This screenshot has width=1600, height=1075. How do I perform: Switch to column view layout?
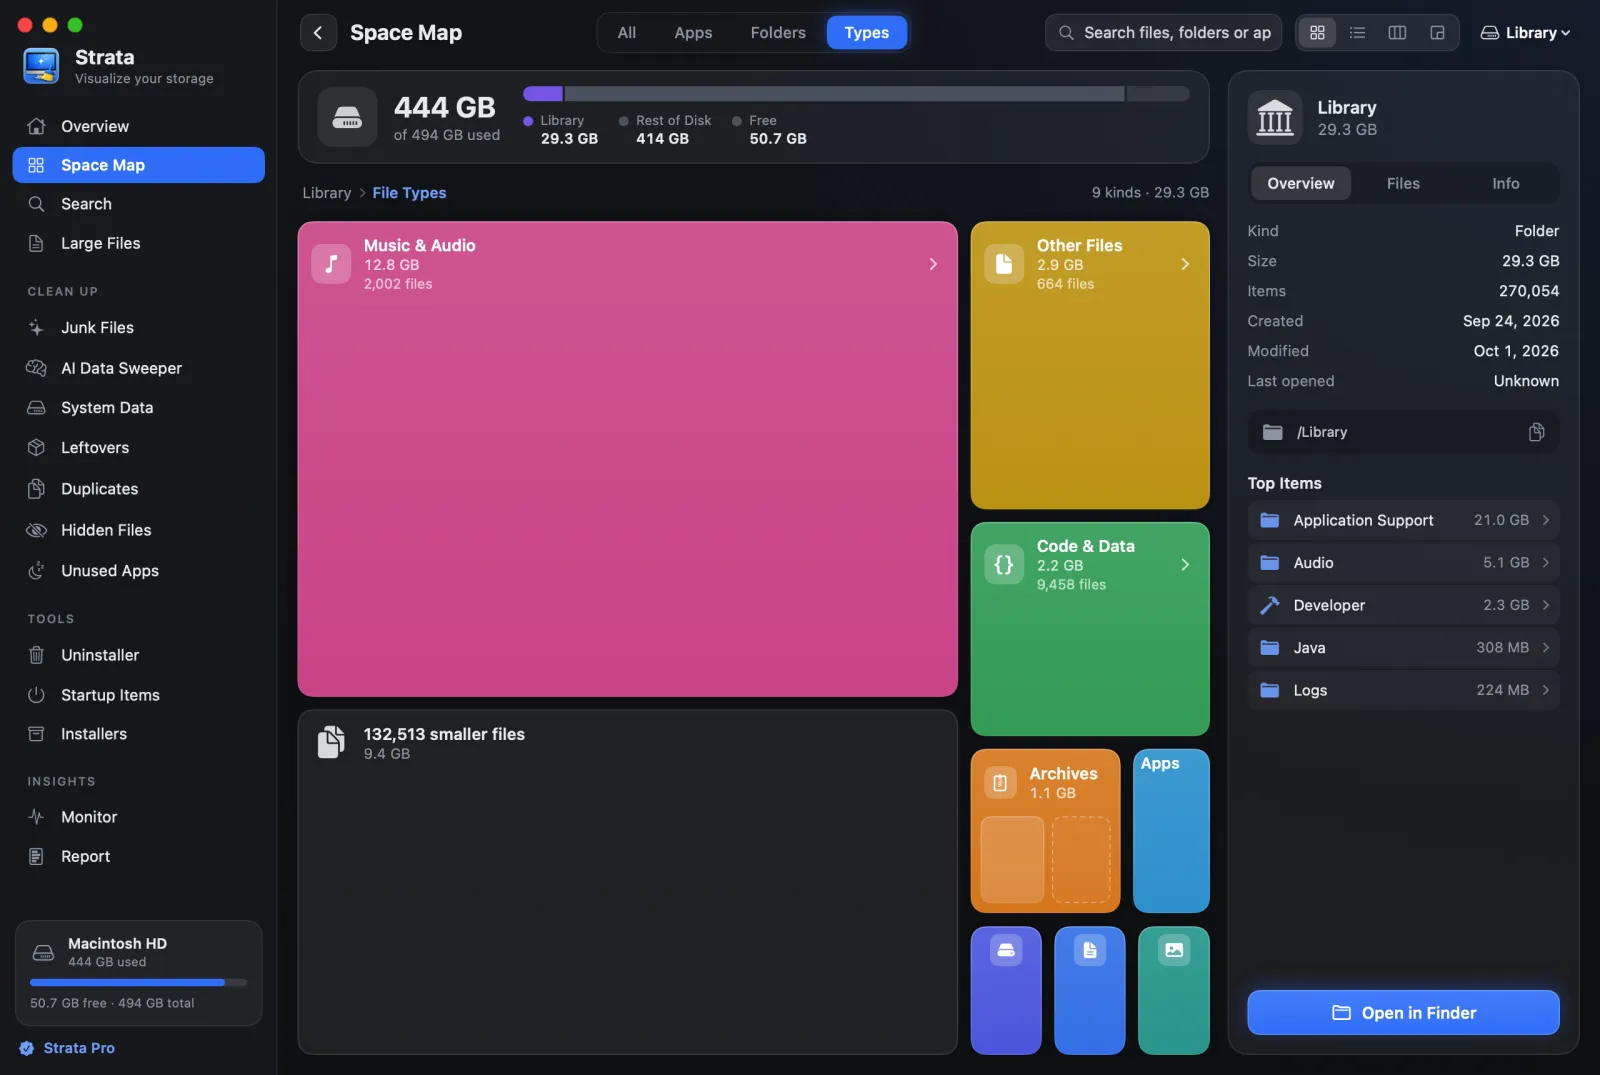pyautogui.click(x=1397, y=33)
